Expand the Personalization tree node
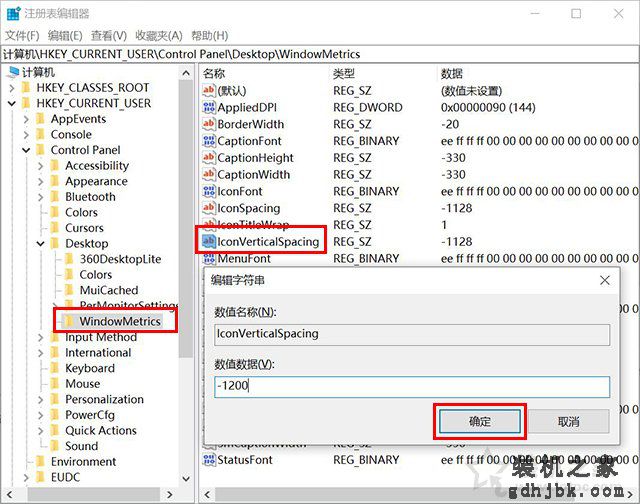640x504 pixels. click(x=40, y=399)
